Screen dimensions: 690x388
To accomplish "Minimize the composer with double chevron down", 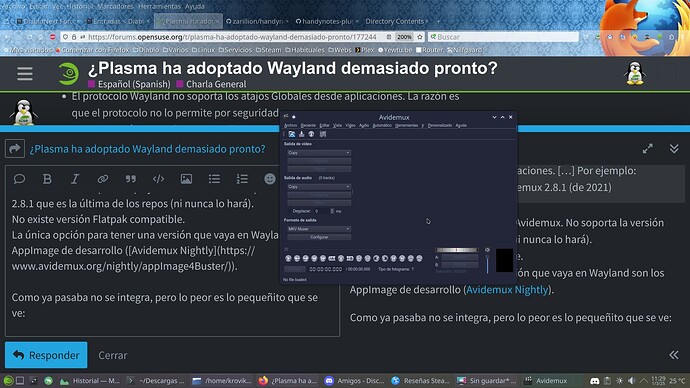I will [x=674, y=149].
